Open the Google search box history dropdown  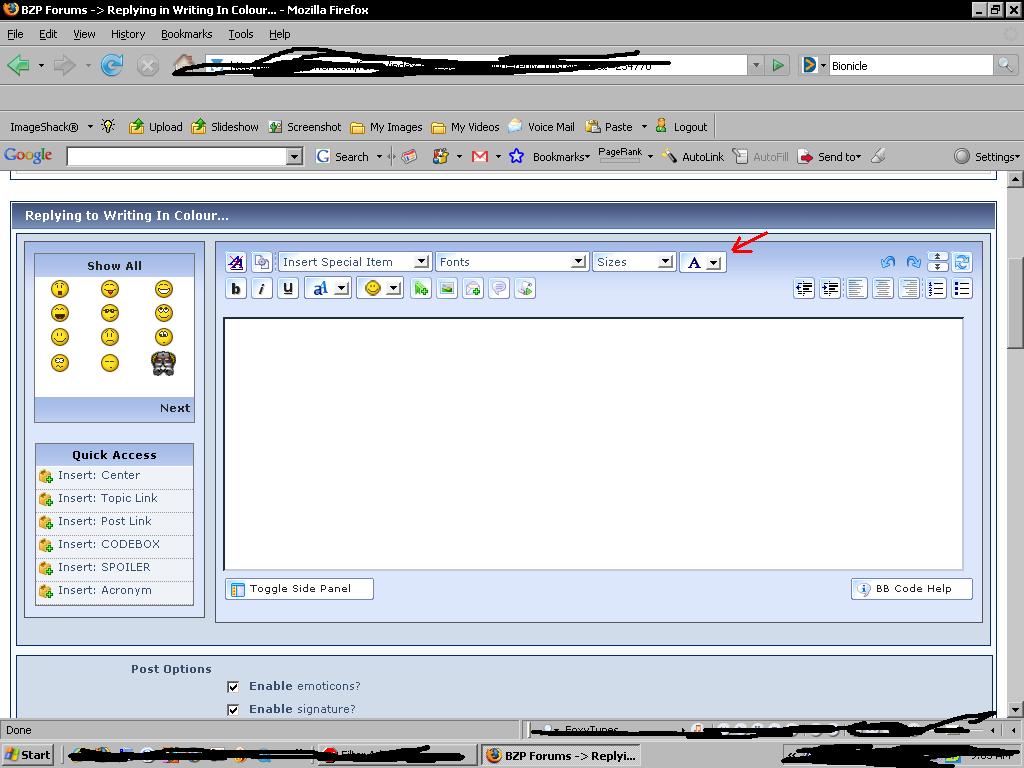[295, 157]
